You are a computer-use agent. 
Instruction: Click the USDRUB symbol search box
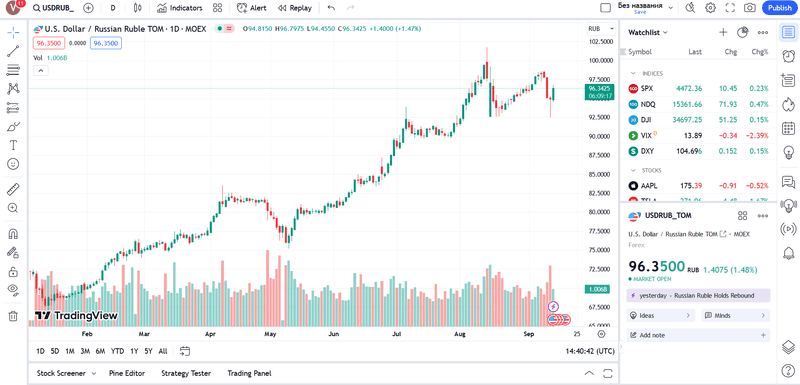pos(53,8)
